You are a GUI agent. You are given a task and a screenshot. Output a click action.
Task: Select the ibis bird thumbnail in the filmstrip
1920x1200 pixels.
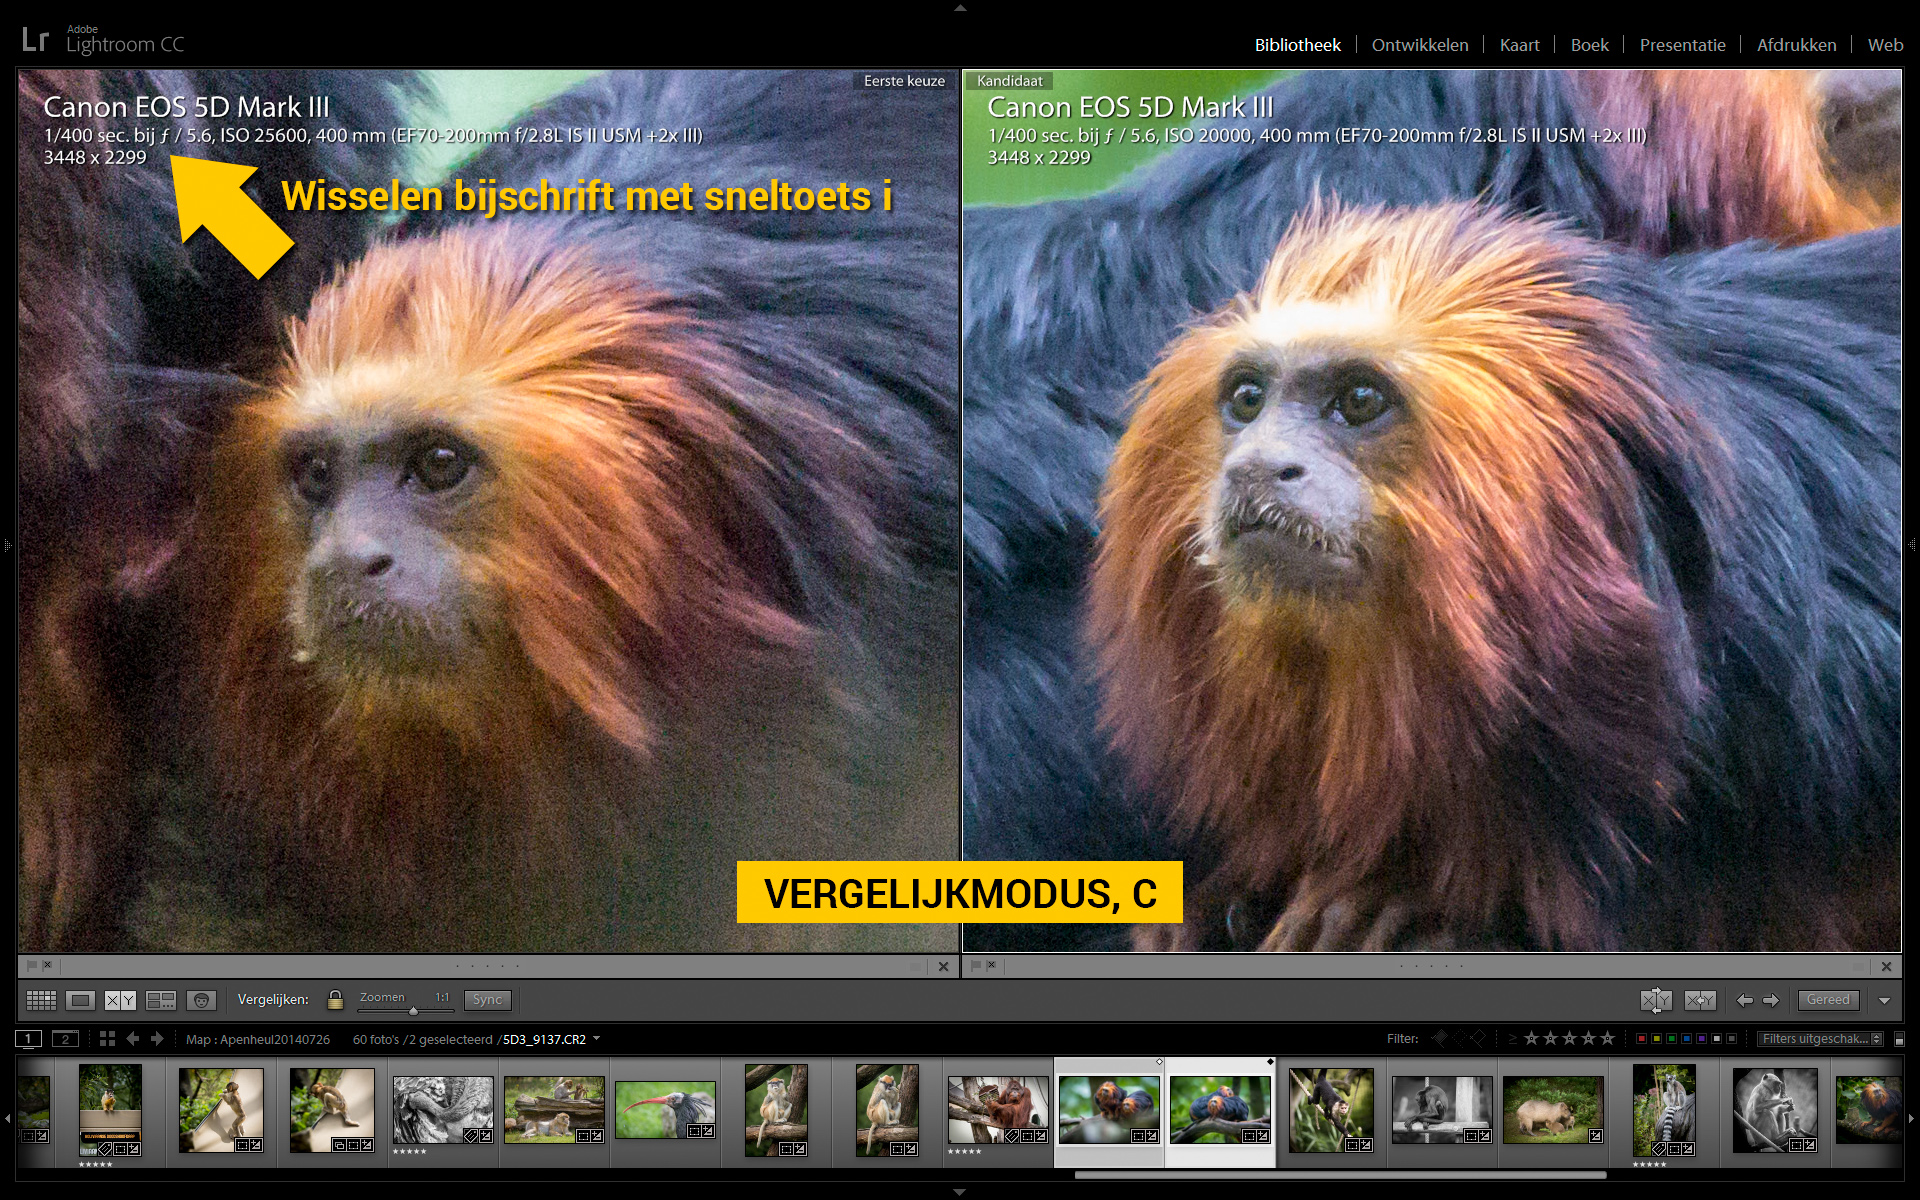[665, 1110]
